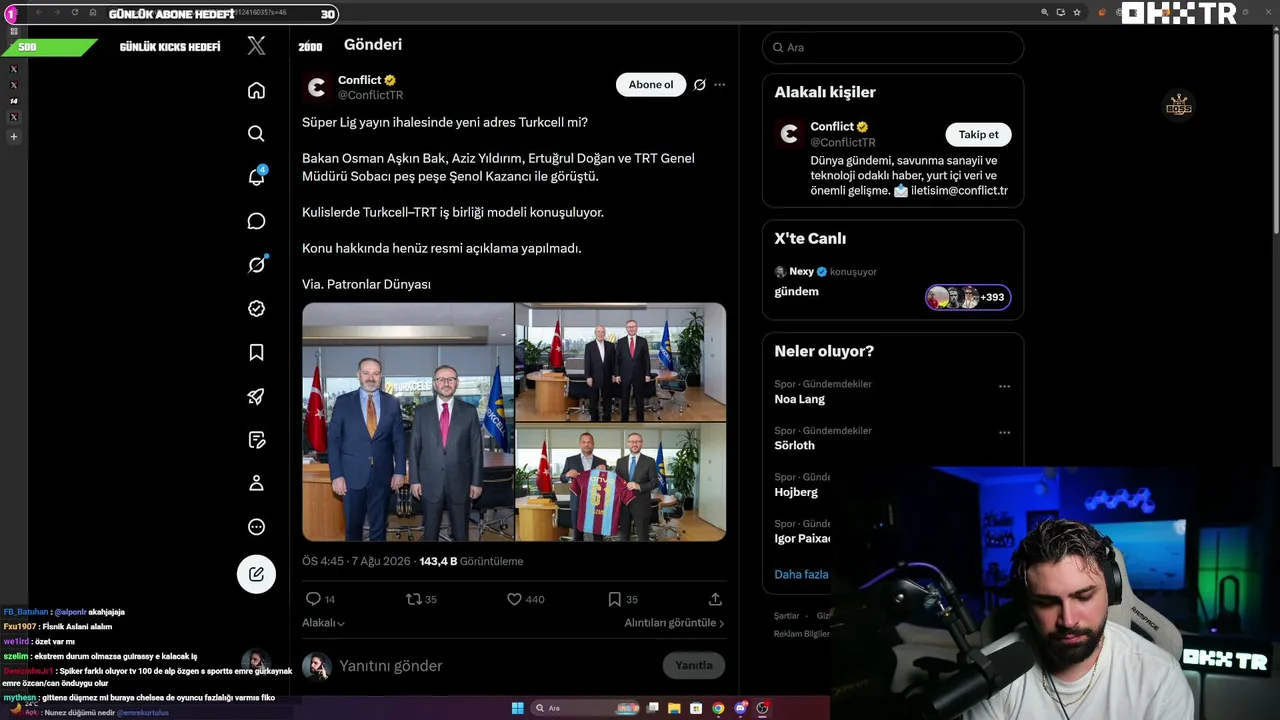
Task: Open Discord from the taskbar
Action: click(x=740, y=708)
